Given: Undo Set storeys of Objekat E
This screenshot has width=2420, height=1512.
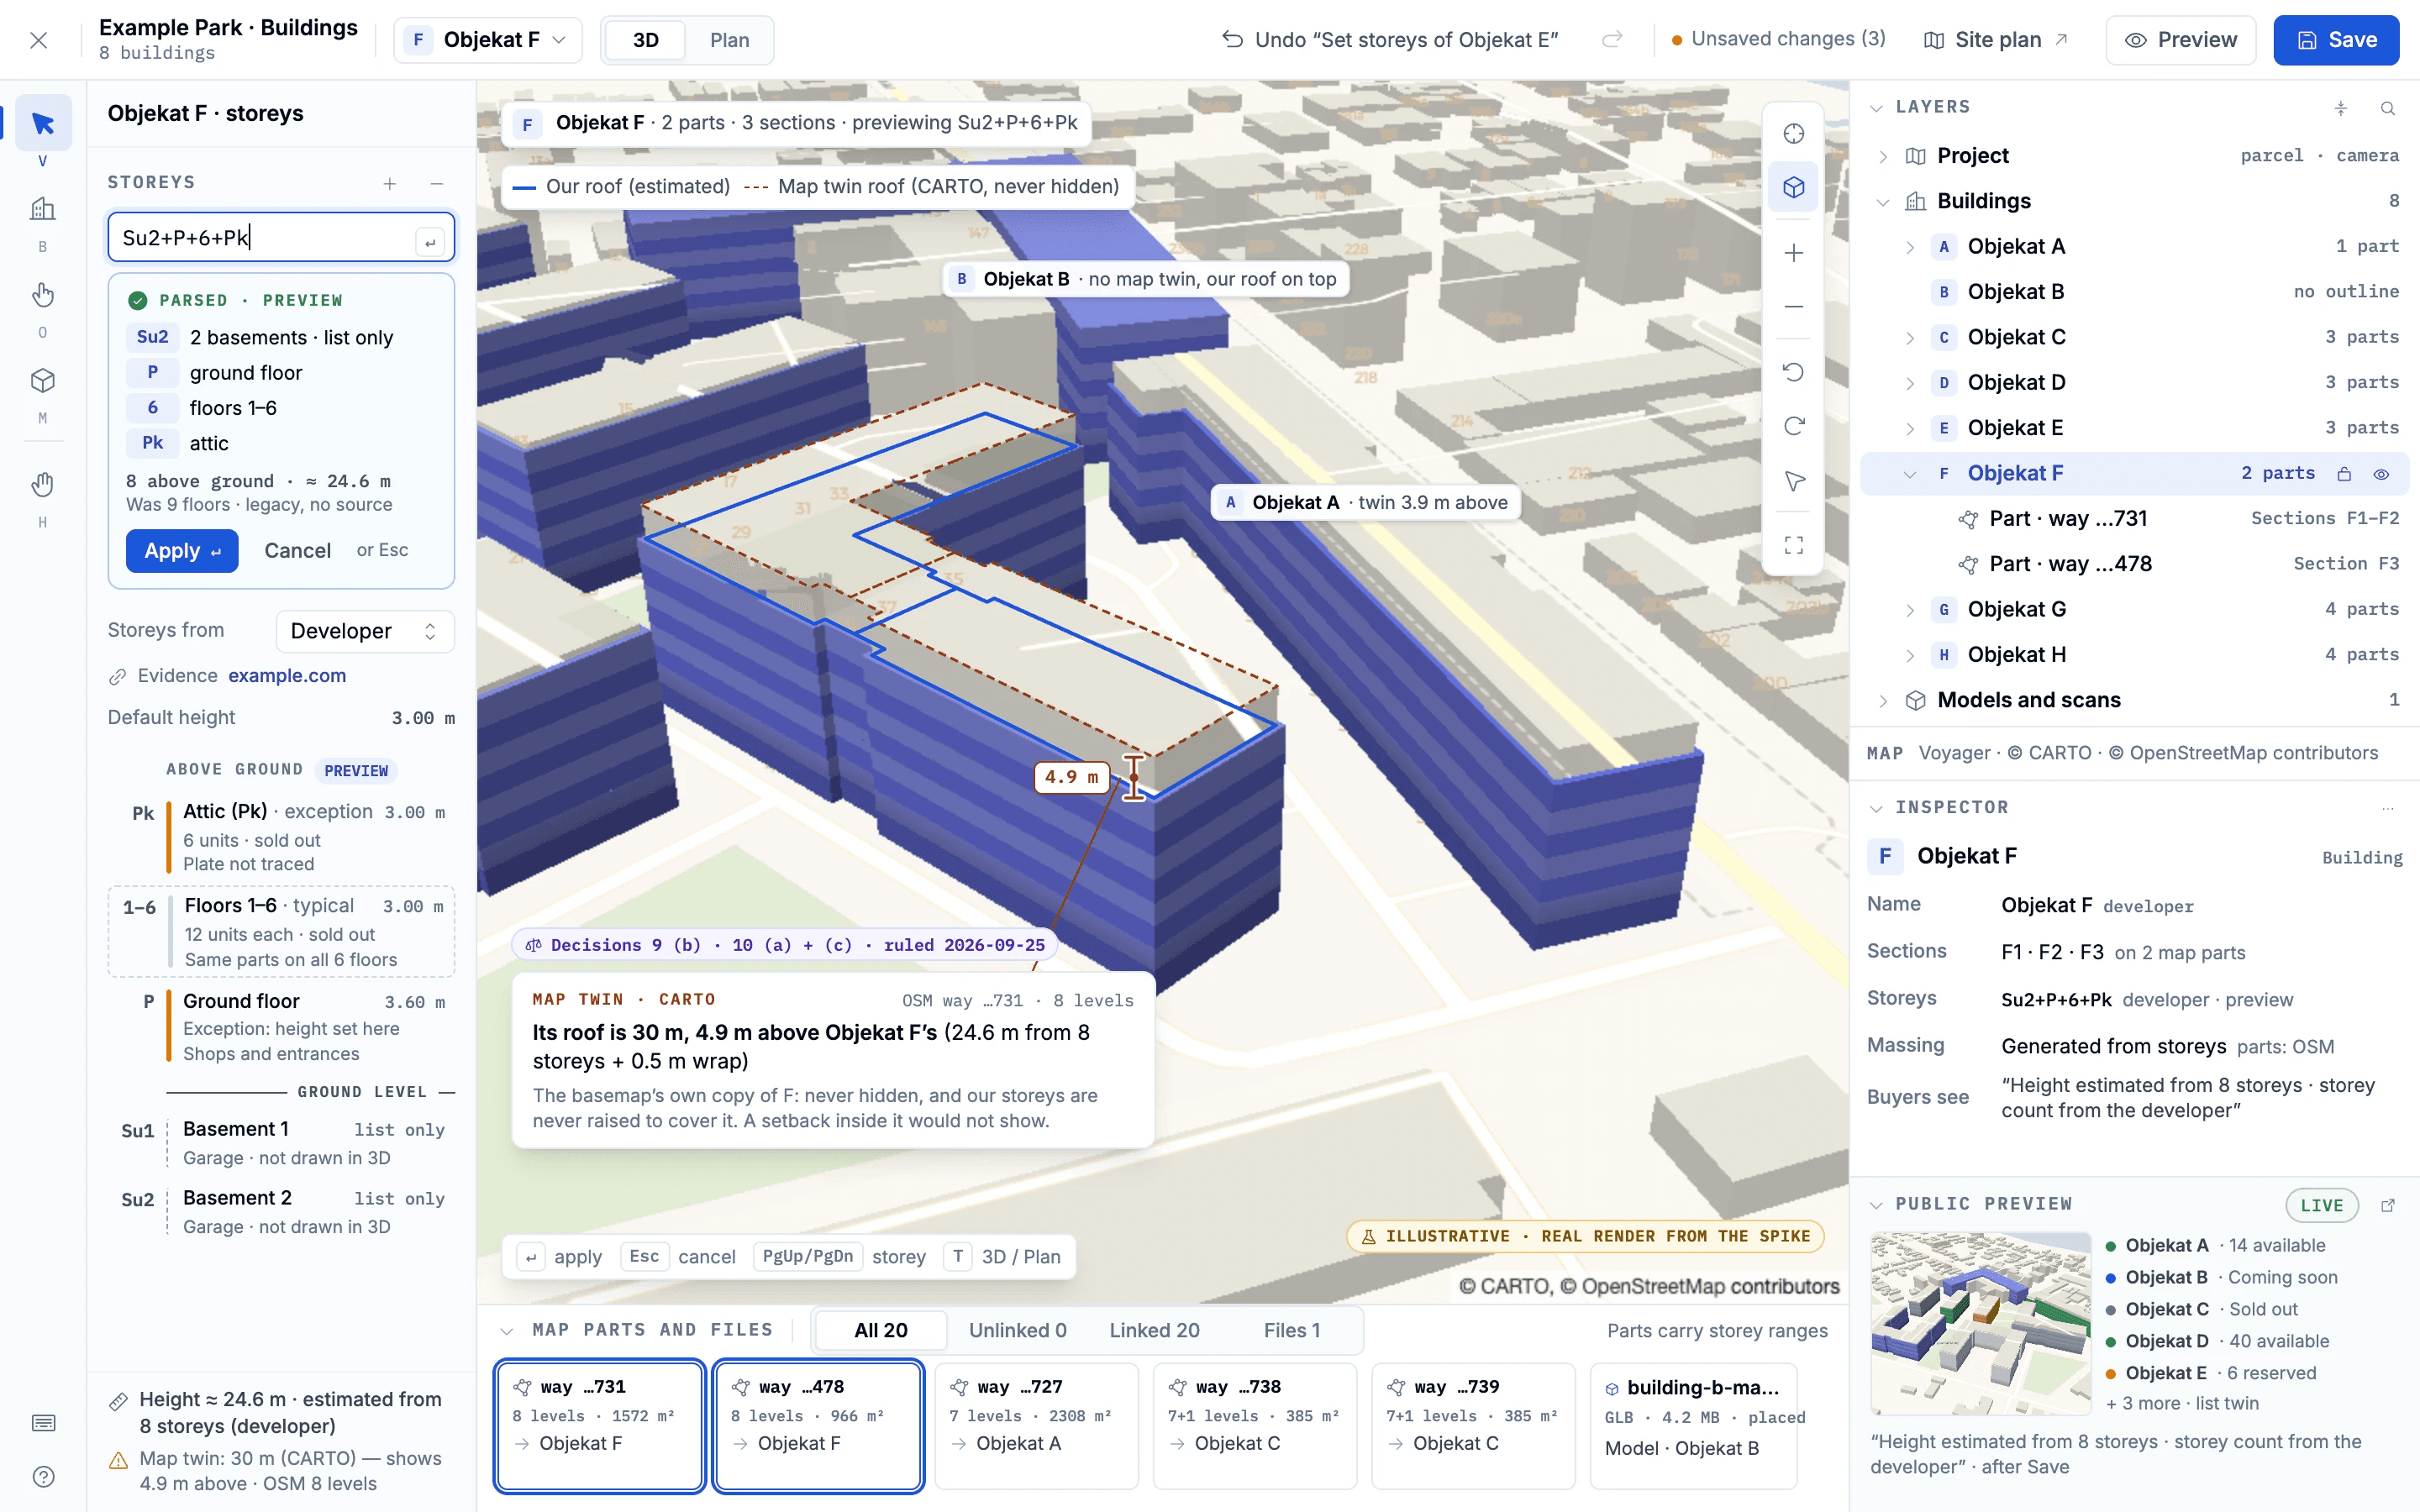Looking at the screenshot, I should [1390, 40].
